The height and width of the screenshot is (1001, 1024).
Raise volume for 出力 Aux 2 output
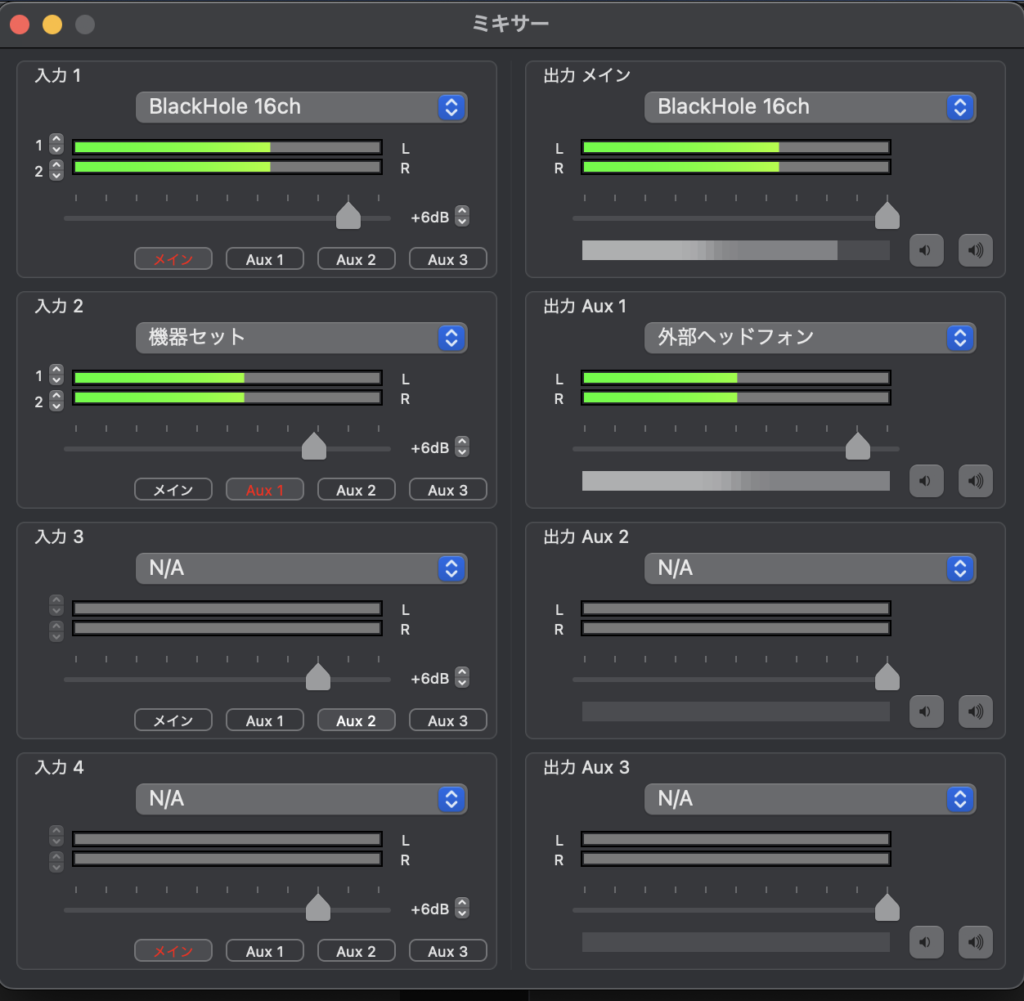[975, 711]
